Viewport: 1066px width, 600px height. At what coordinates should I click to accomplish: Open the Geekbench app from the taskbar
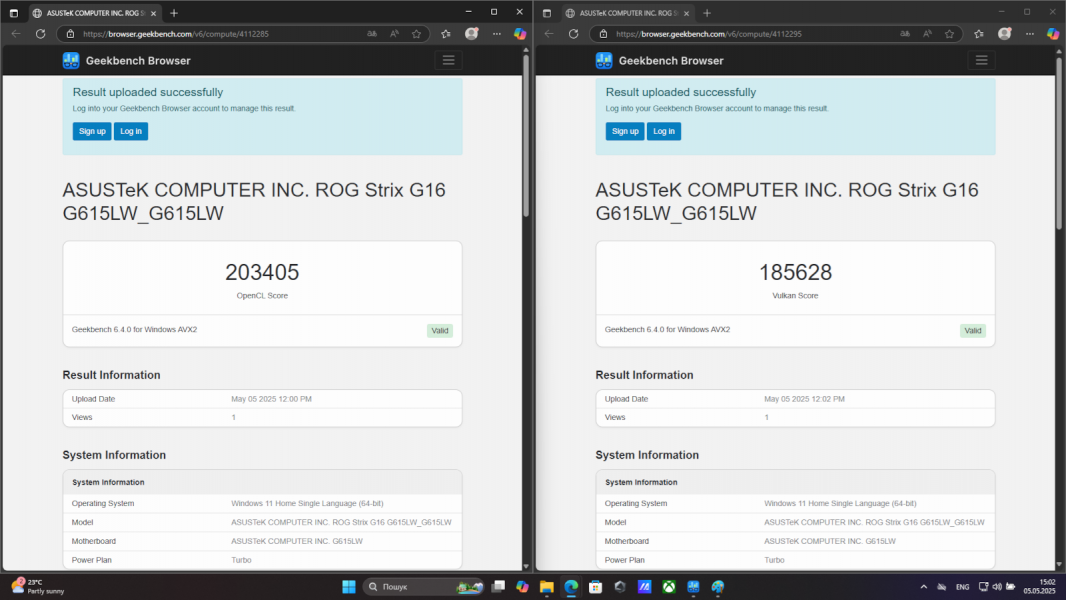tap(693, 587)
